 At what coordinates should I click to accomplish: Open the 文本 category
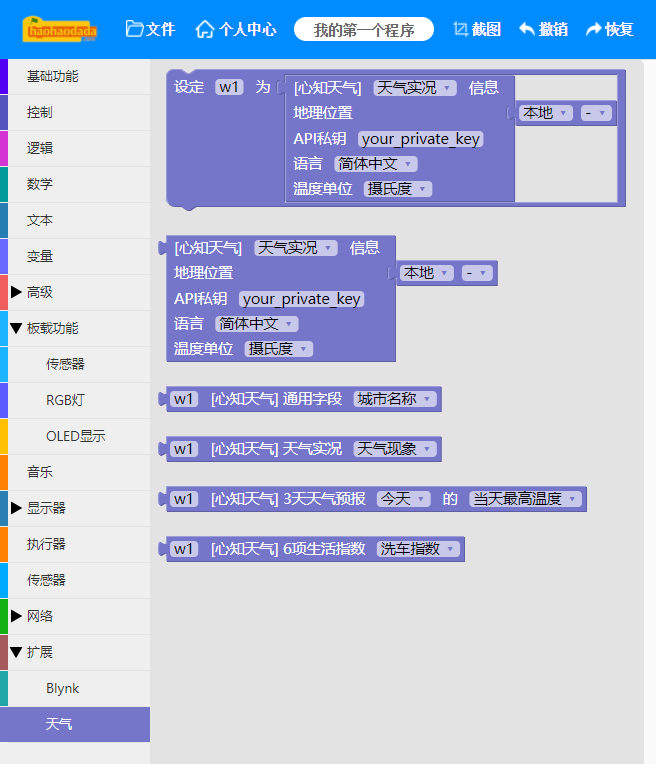(75, 221)
